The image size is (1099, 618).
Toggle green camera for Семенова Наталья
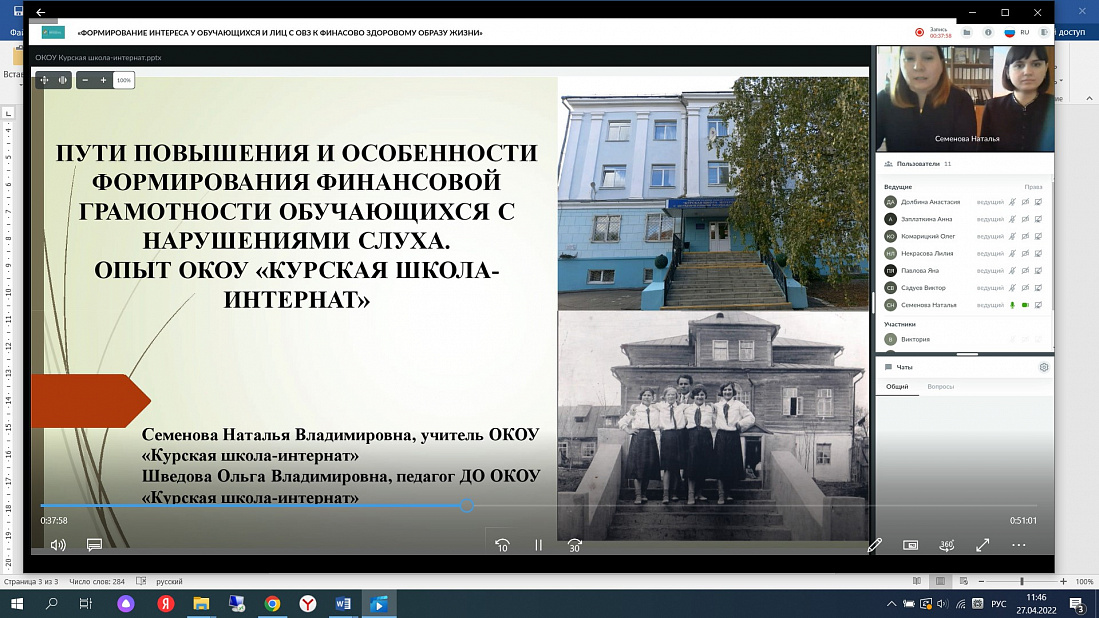point(1025,305)
